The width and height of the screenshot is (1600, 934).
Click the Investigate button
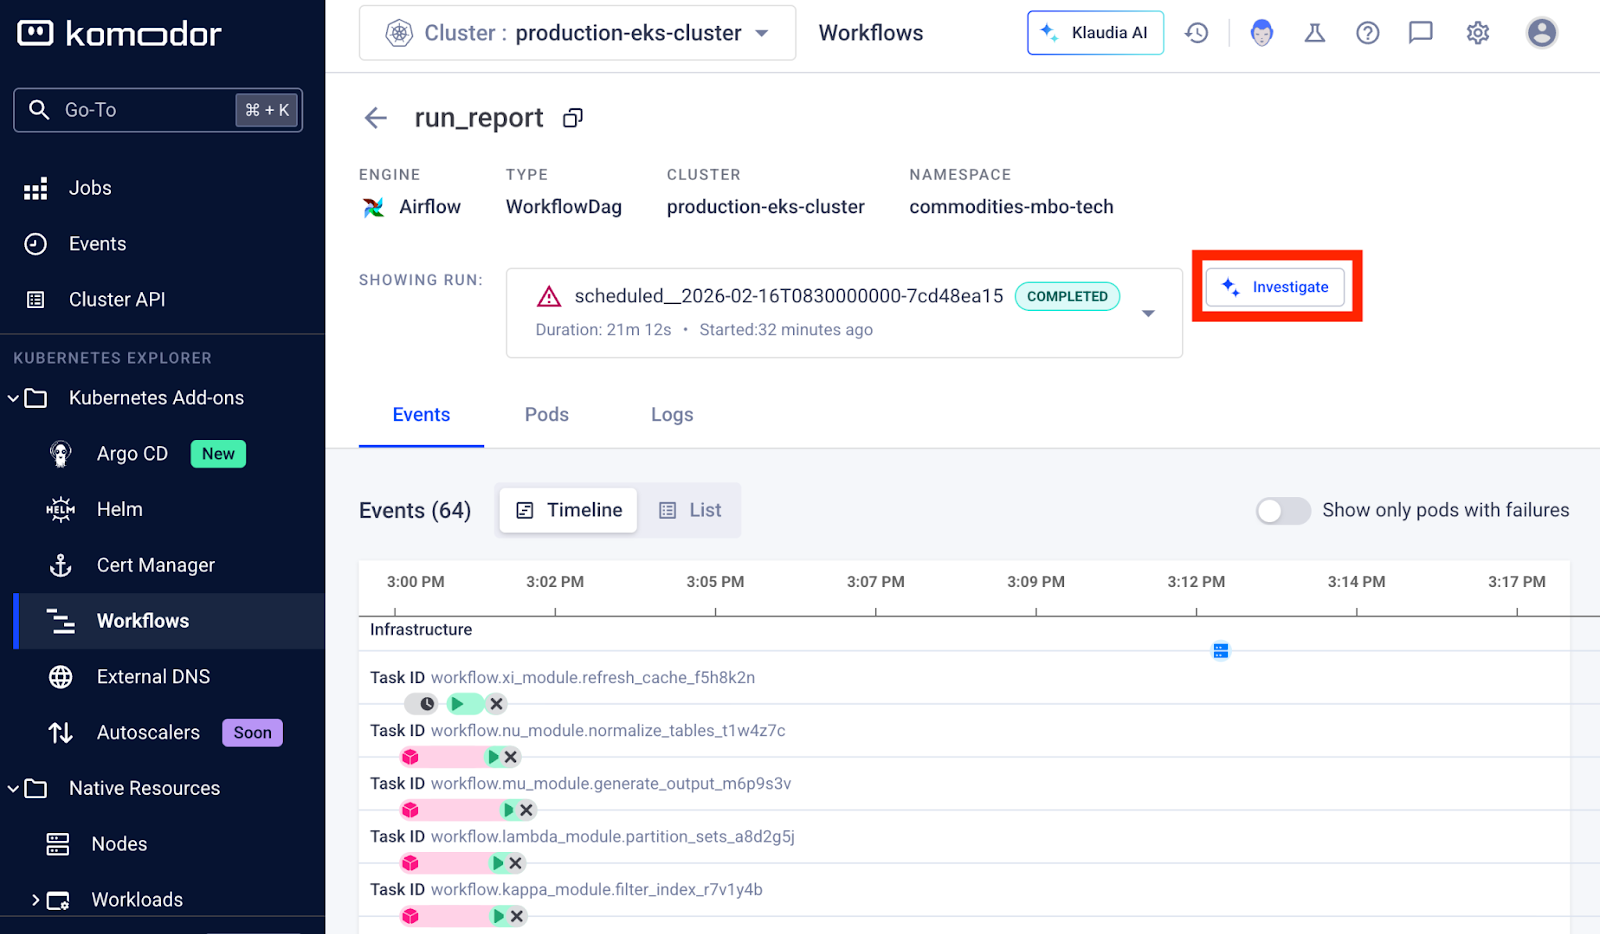click(x=1275, y=287)
